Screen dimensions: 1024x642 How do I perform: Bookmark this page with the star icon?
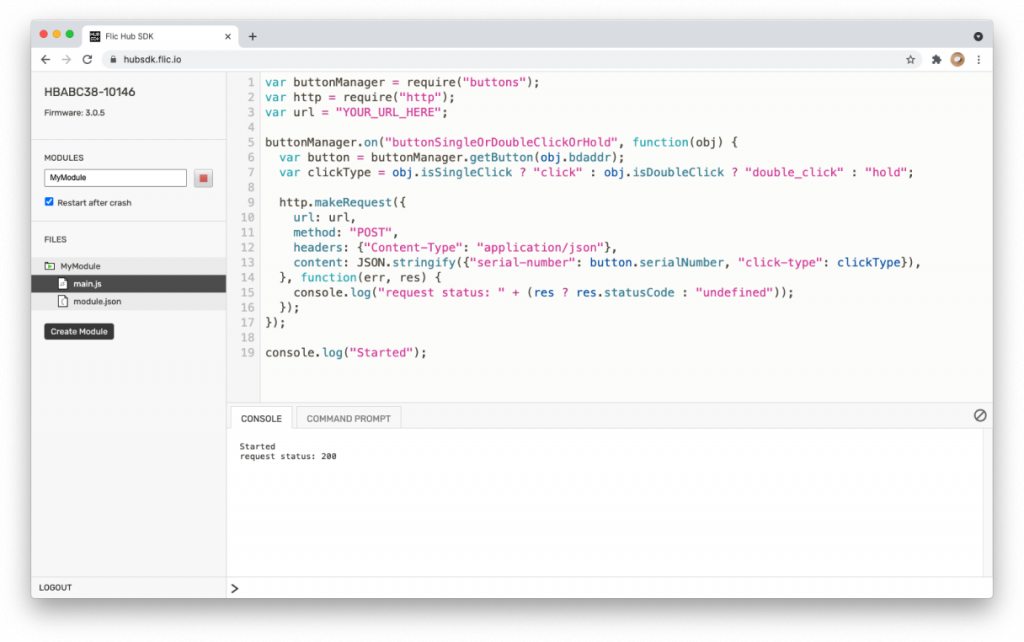910,59
